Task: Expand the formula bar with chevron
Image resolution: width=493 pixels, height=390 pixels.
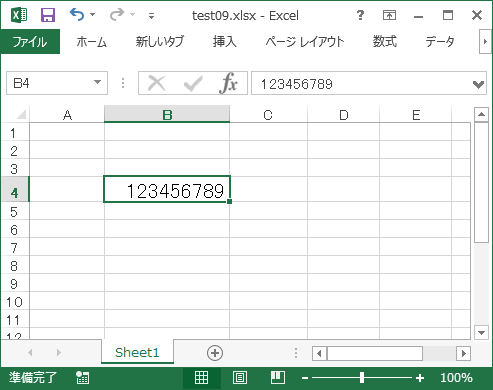Action: click(x=479, y=84)
